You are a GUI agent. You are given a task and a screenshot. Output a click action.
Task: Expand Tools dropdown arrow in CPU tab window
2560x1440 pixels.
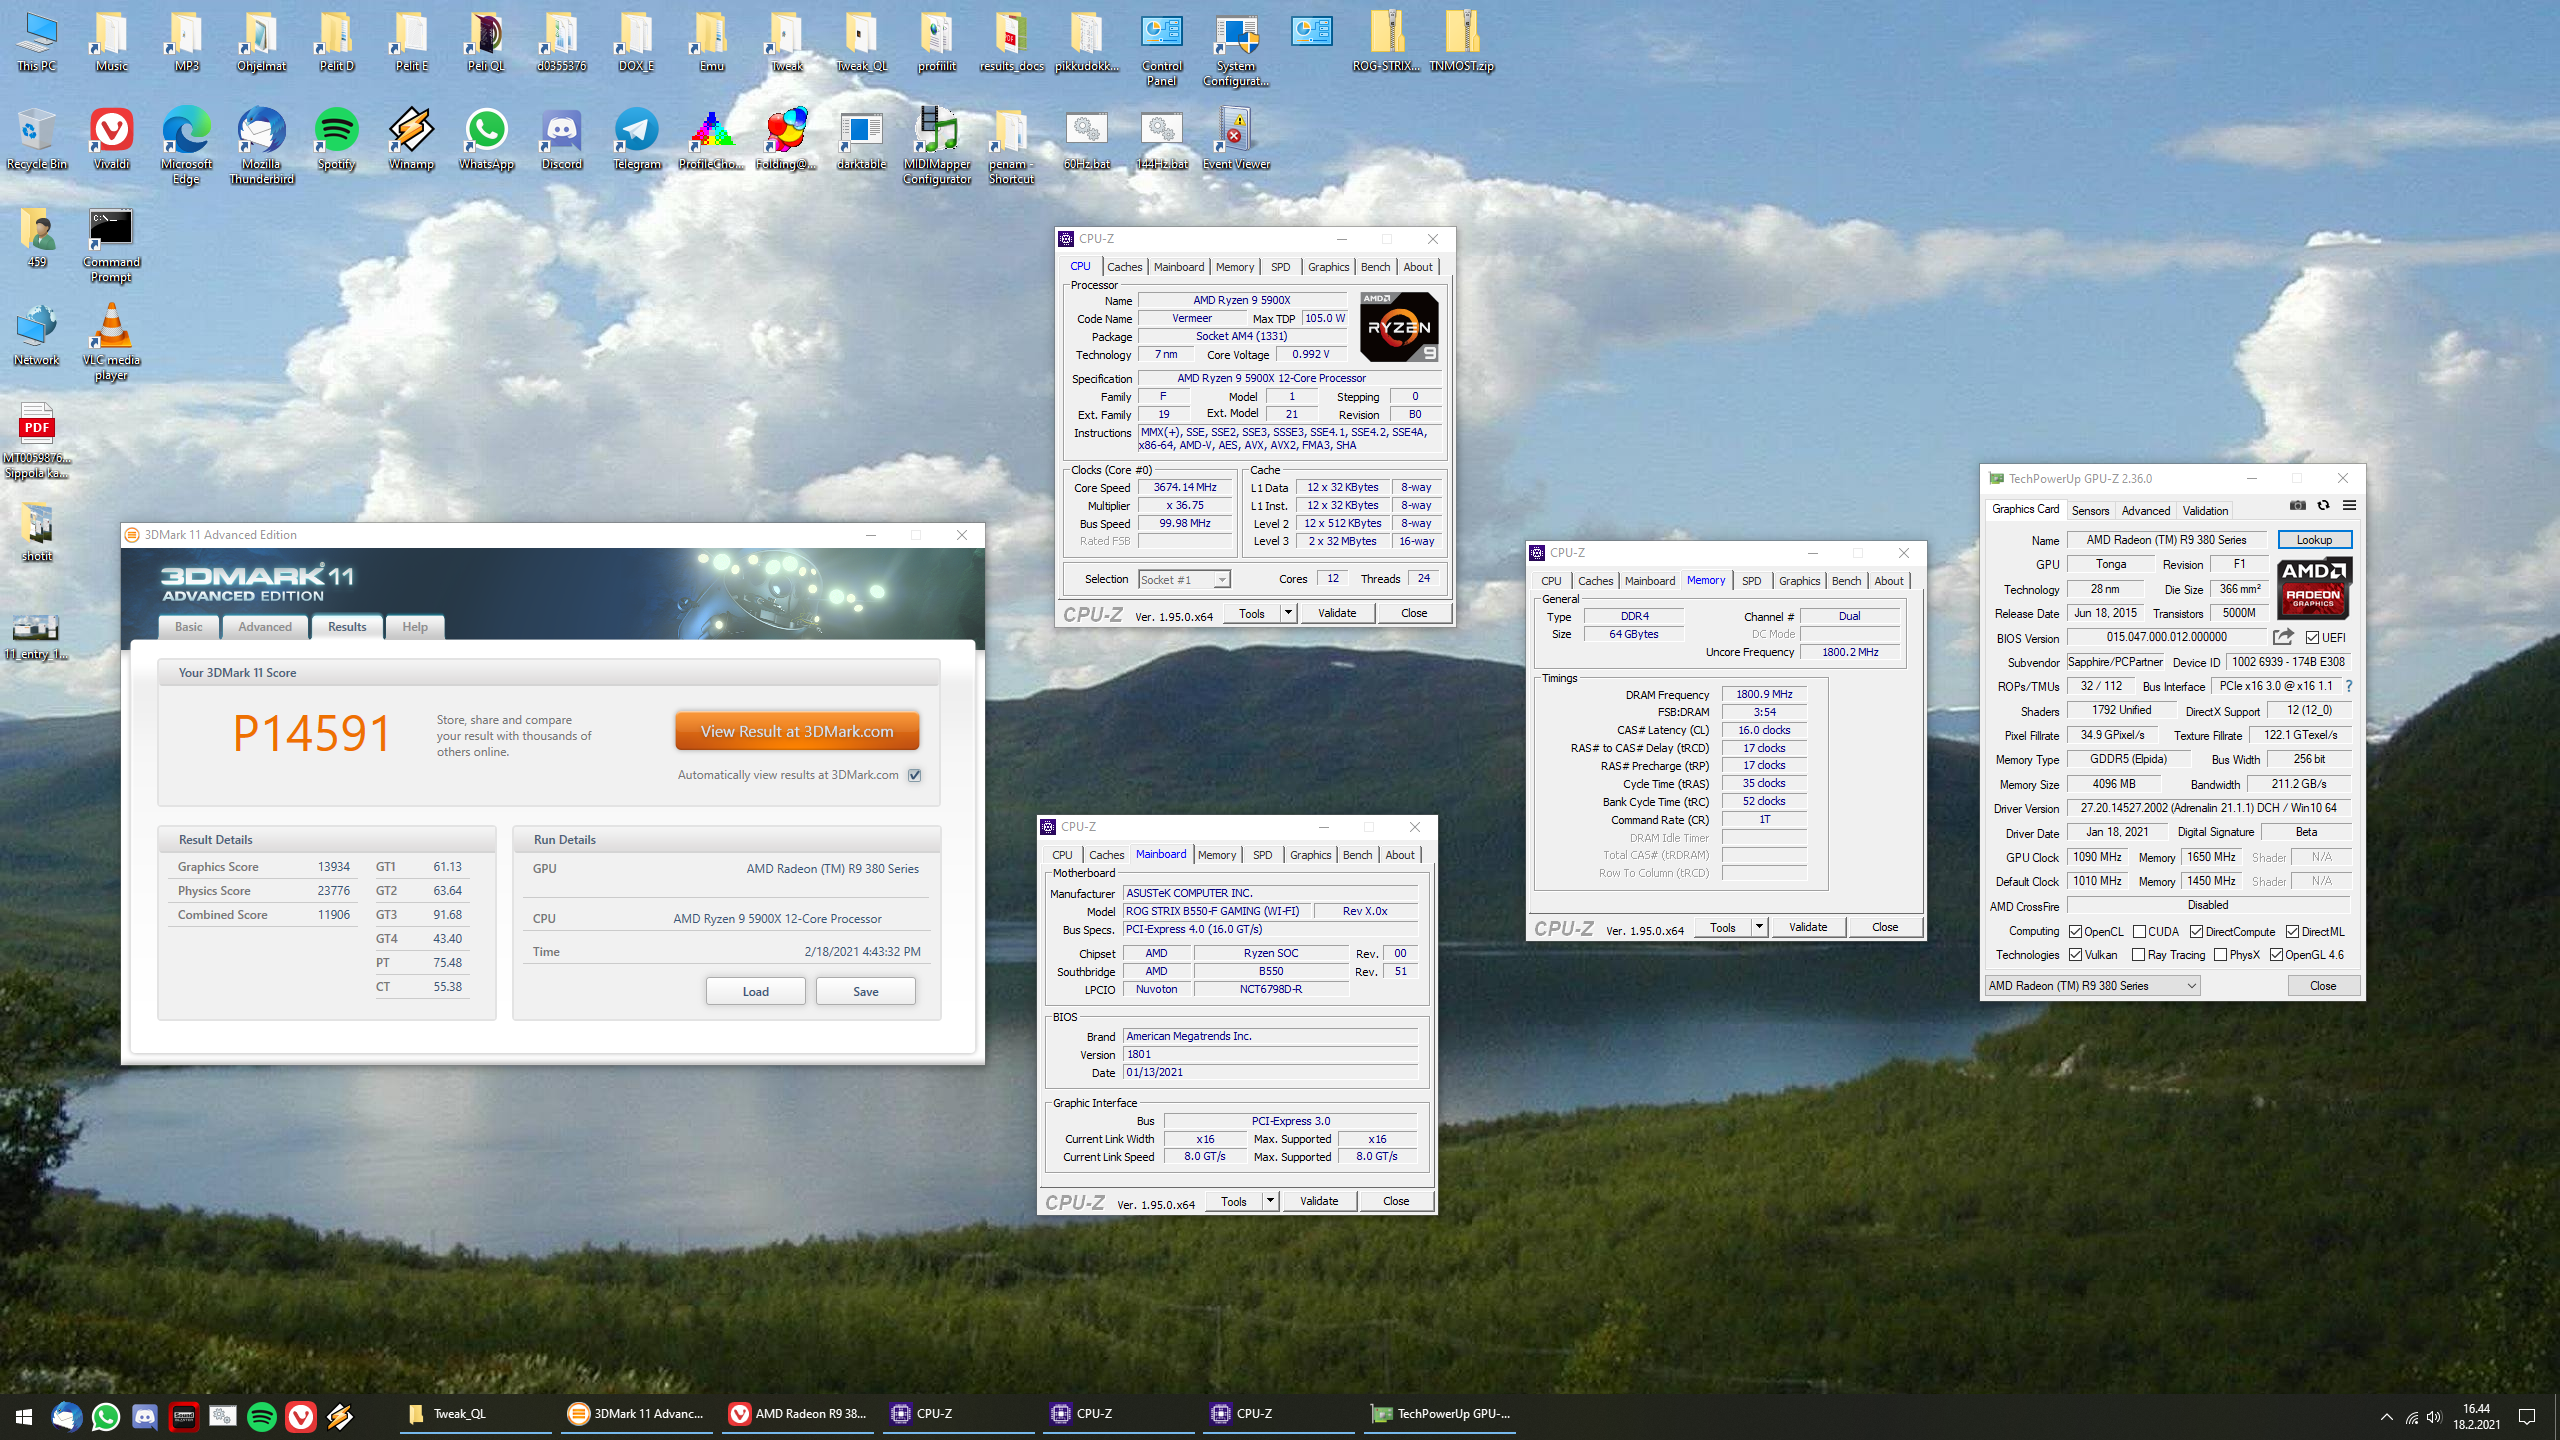click(1288, 613)
